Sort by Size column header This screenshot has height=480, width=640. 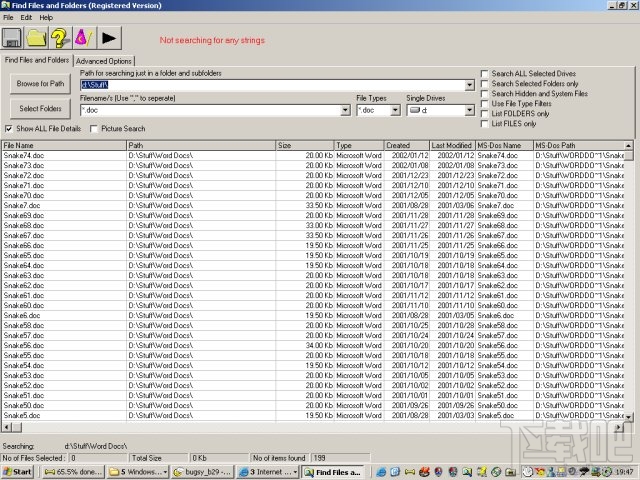click(x=305, y=145)
